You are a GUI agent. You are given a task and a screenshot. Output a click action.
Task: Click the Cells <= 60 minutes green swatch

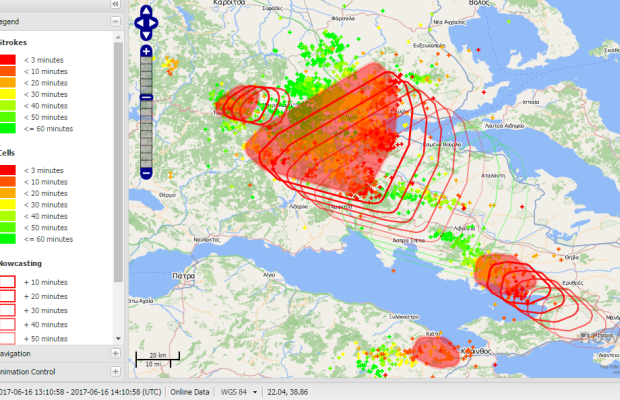[x=7, y=240]
